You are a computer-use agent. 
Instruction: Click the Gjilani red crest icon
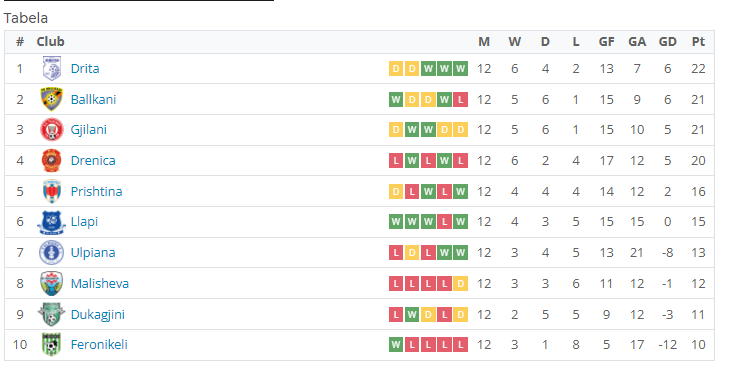(x=52, y=129)
